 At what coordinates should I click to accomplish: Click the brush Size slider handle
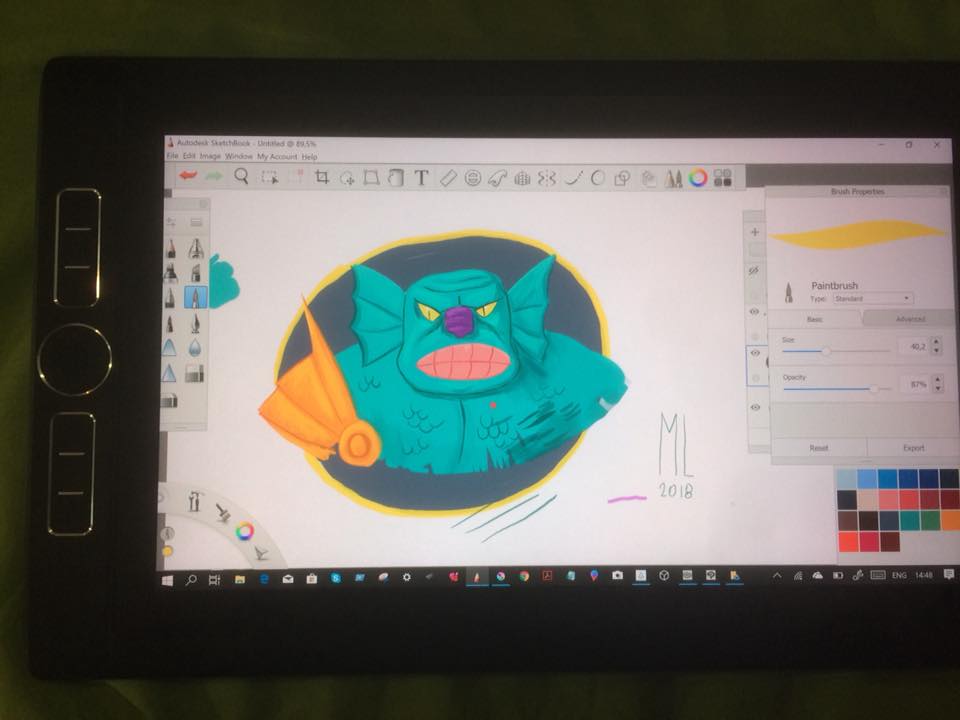click(826, 351)
